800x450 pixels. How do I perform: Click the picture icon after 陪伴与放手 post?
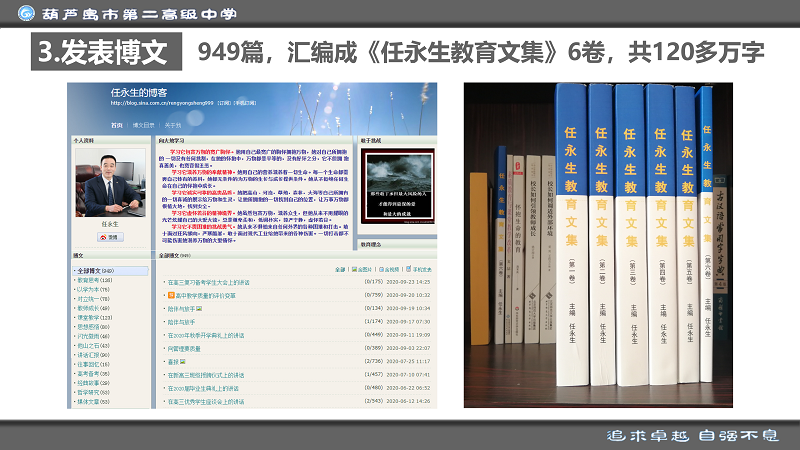(x=199, y=309)
